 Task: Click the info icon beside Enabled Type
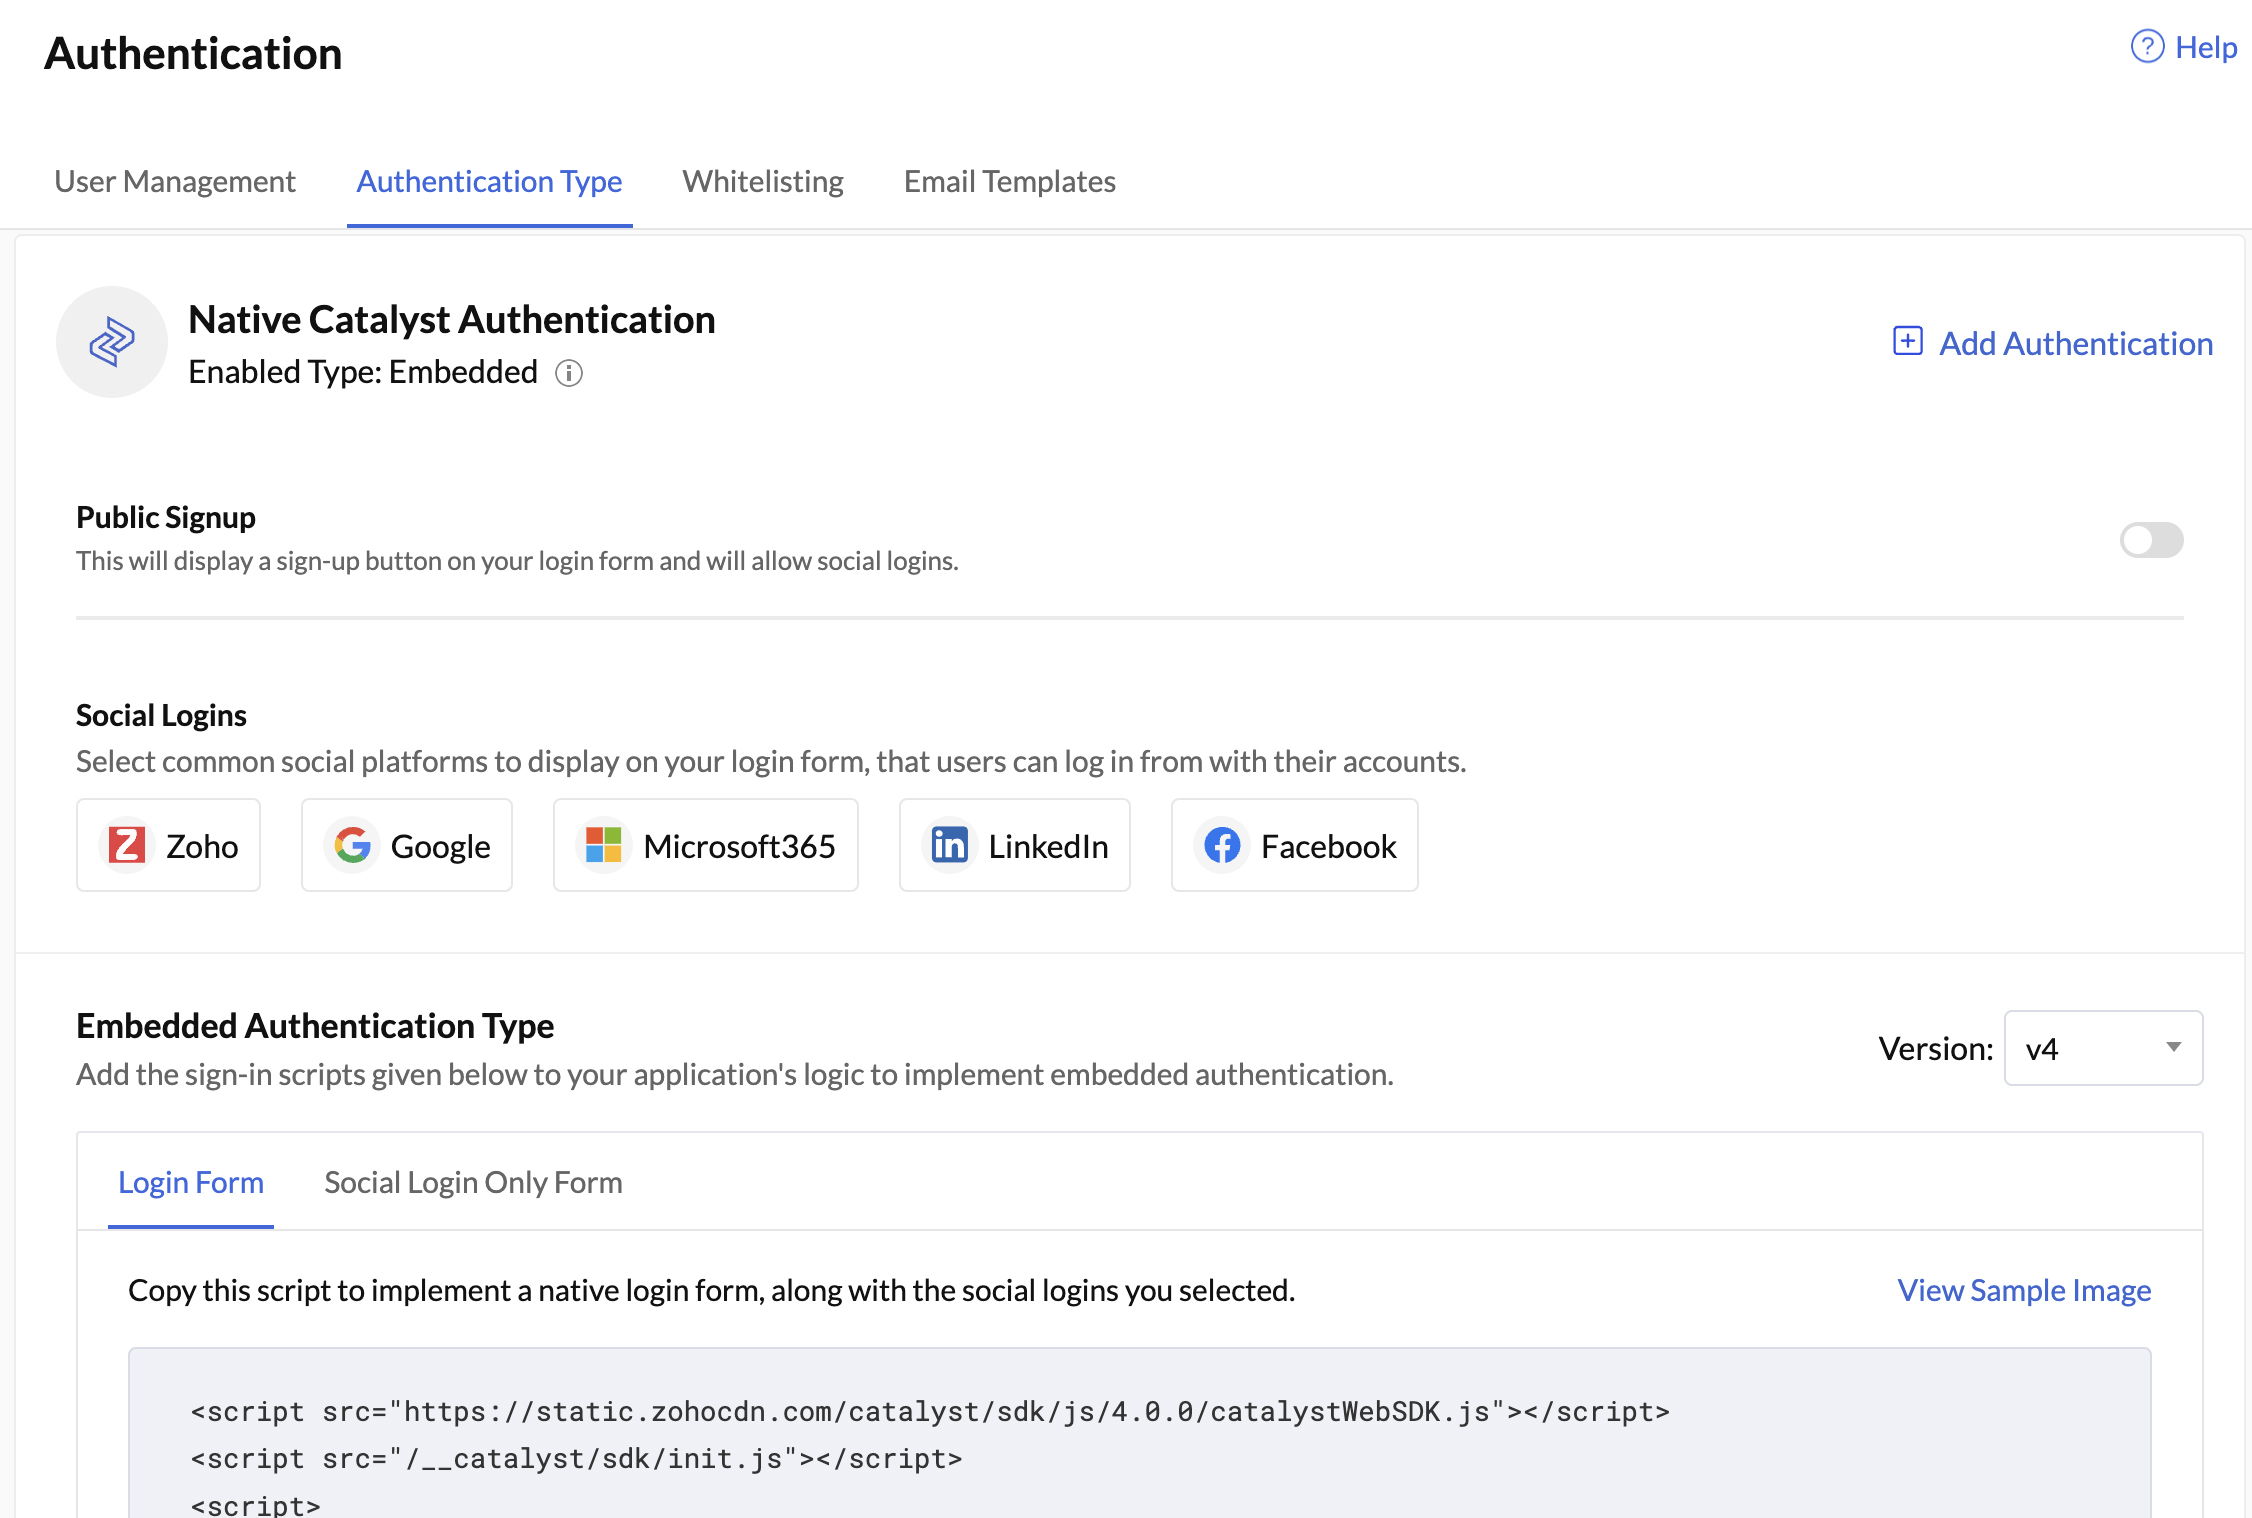[x=568, y=374]
